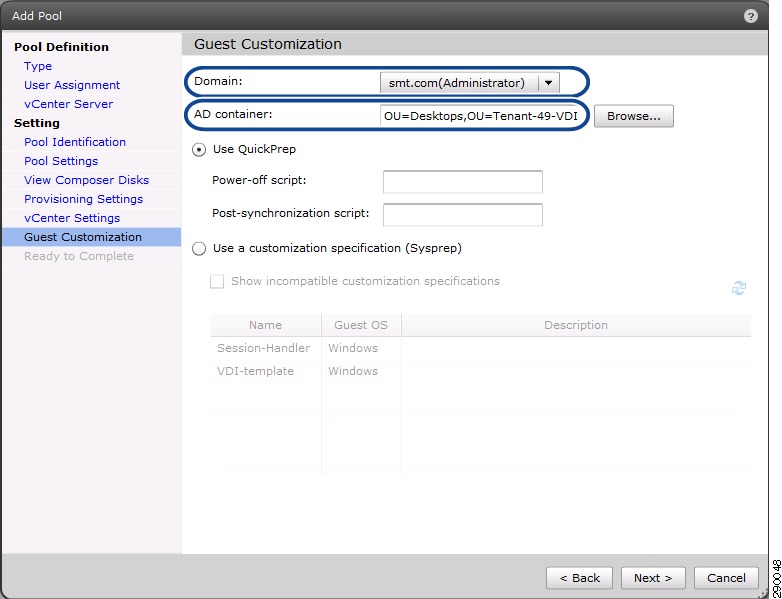Viewport: 782px width, 599px height.
Task: Open Pool Settings in sidebar
Action: tap(61, 161)
